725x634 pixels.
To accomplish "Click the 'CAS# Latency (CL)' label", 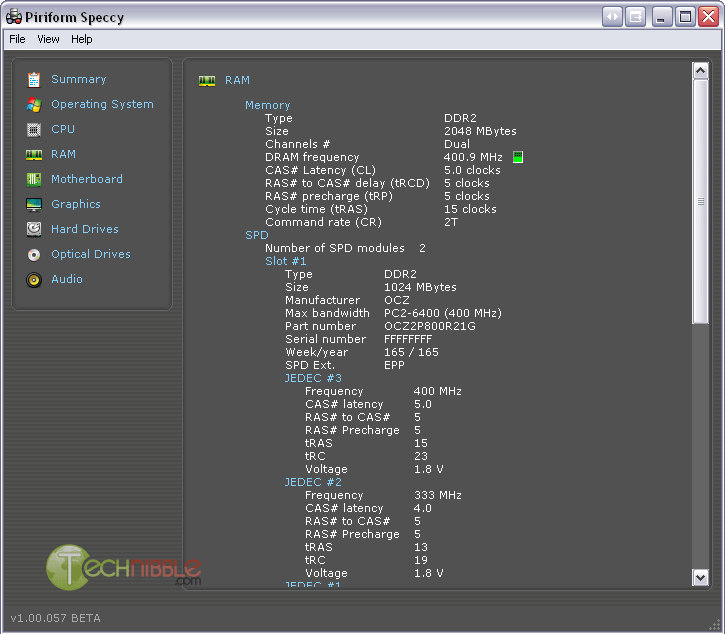I will click(x=320, y=170).
